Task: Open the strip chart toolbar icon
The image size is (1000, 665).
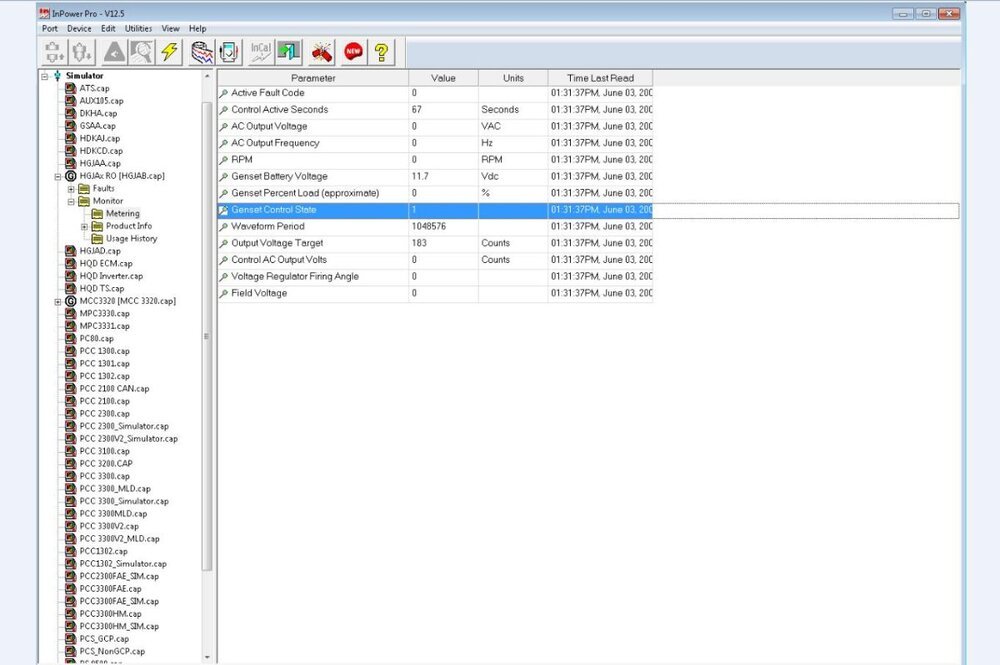Action: [203, 52]
